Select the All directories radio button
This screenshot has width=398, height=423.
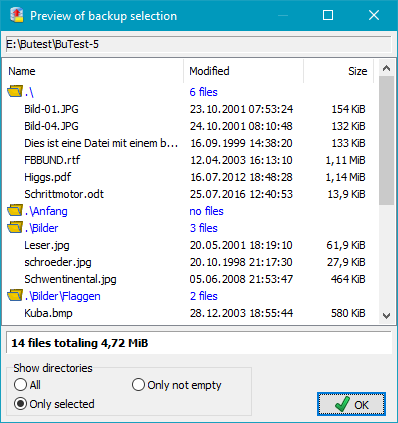20,385
